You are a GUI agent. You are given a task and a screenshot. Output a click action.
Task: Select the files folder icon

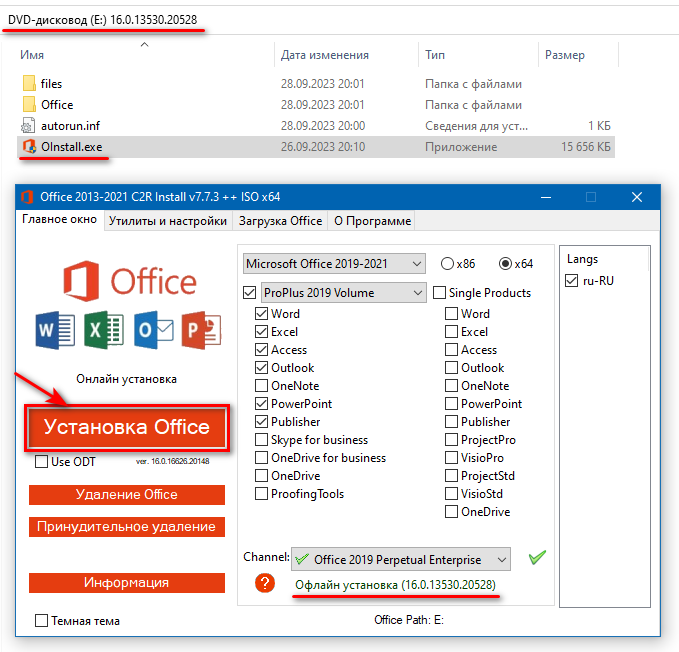click(x=29, y=83)
